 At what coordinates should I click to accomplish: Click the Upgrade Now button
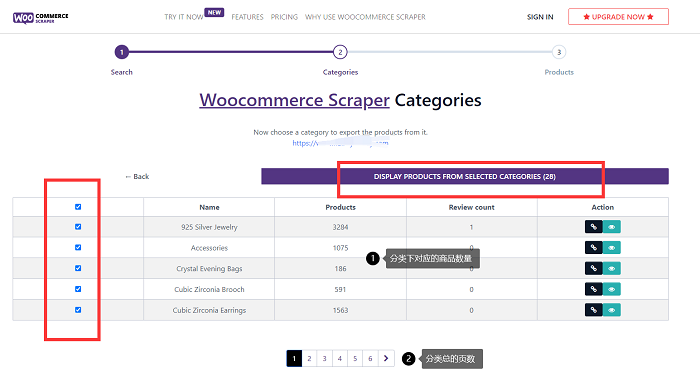click(618, 17)
